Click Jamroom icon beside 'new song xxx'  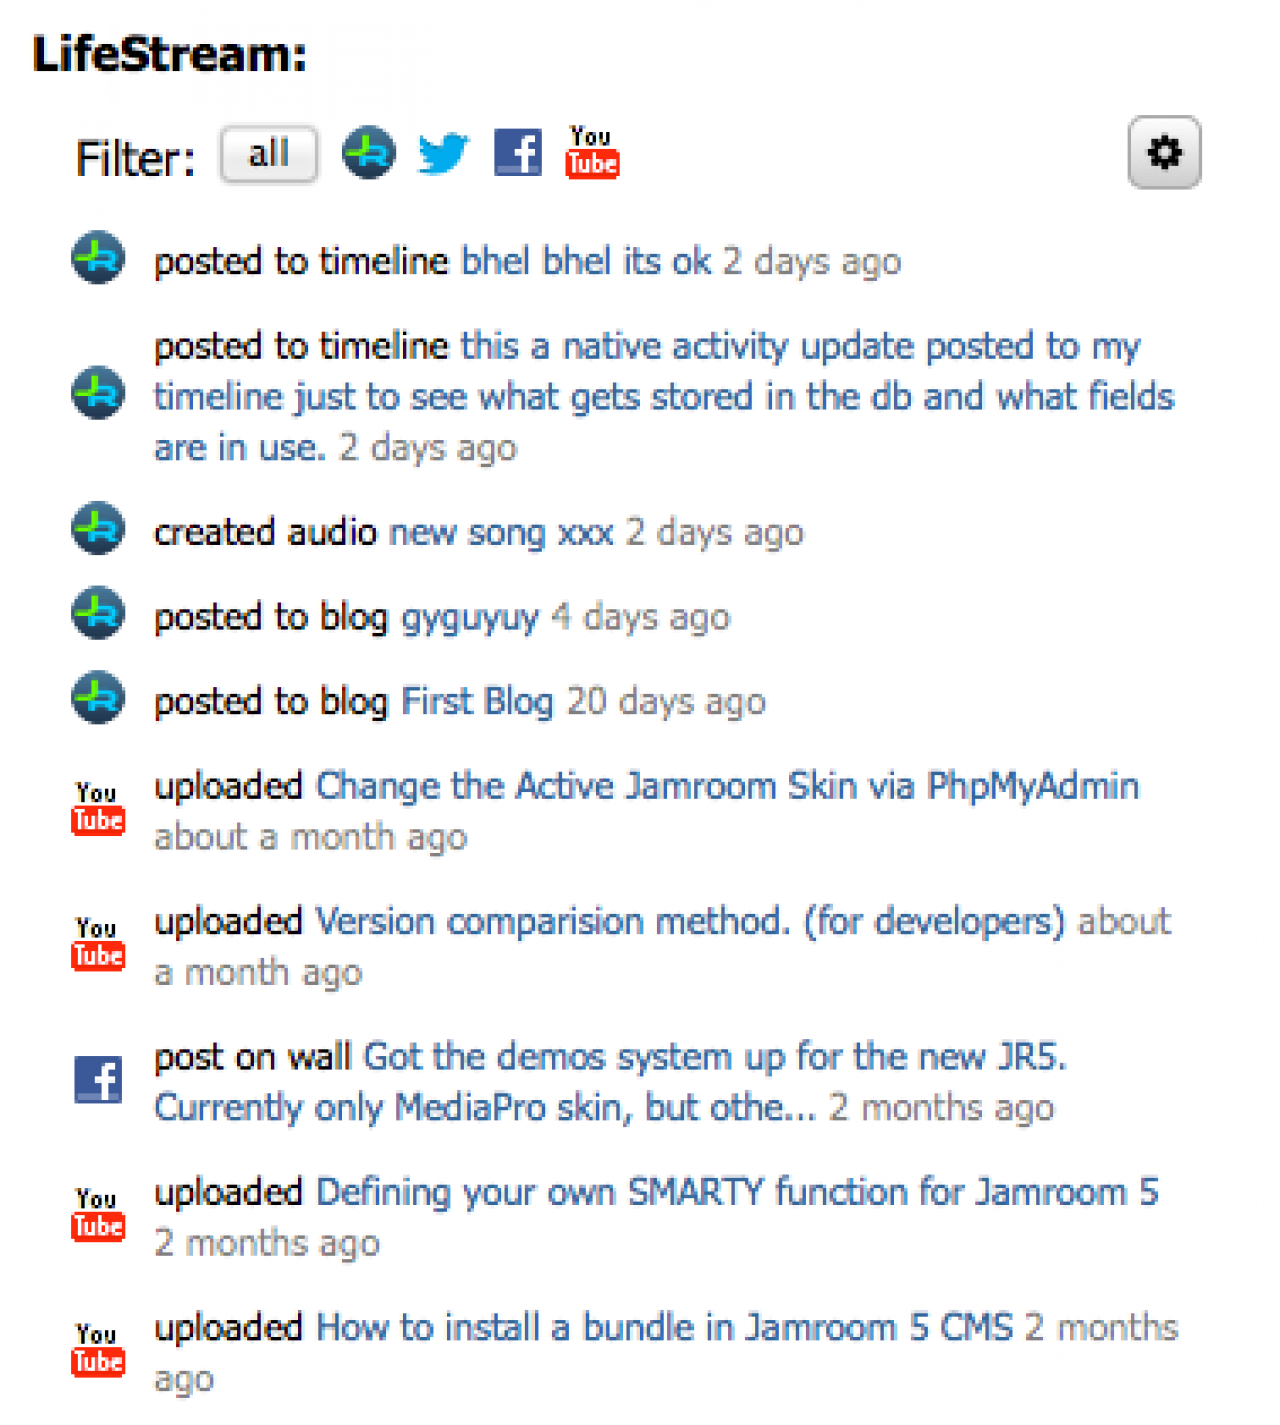98,529
